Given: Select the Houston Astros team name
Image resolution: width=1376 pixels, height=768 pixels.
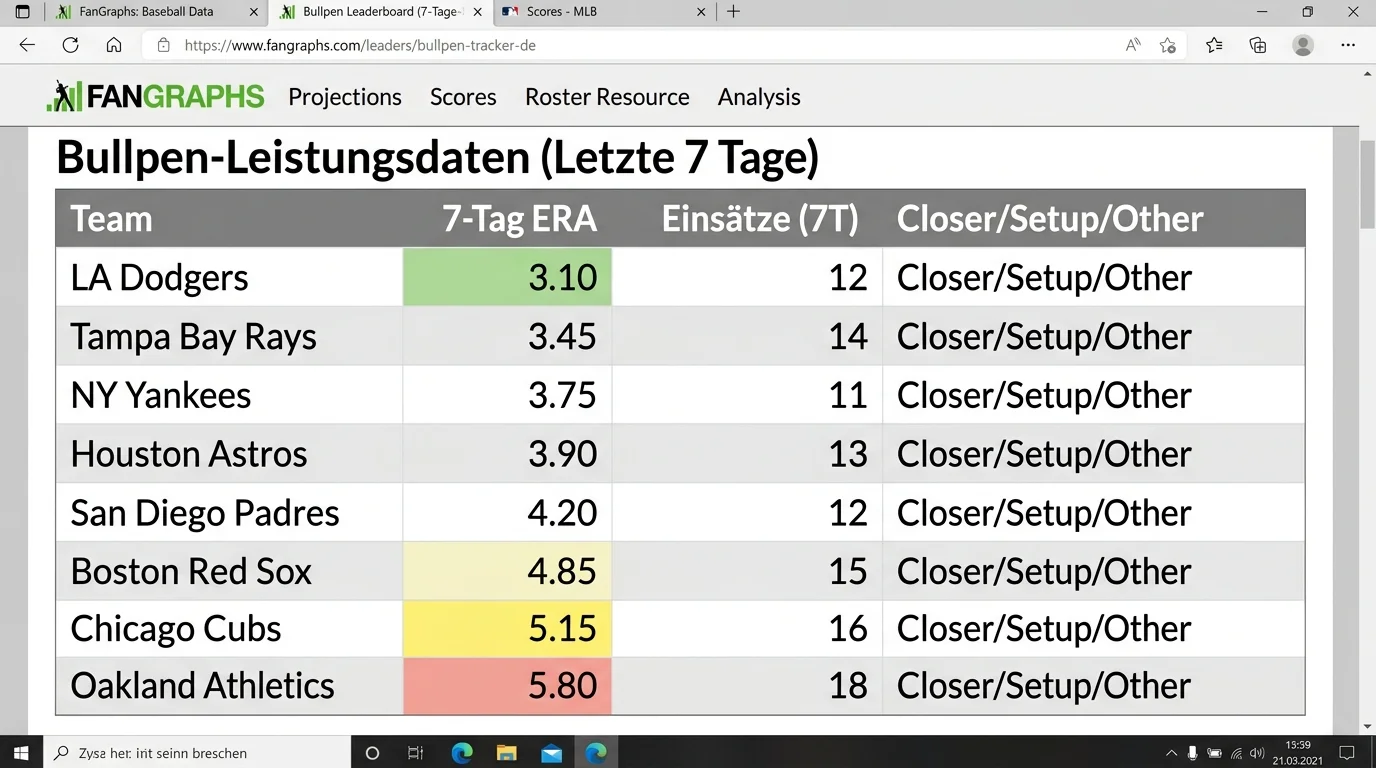Looking at the screenshot, I should [188, 454].
